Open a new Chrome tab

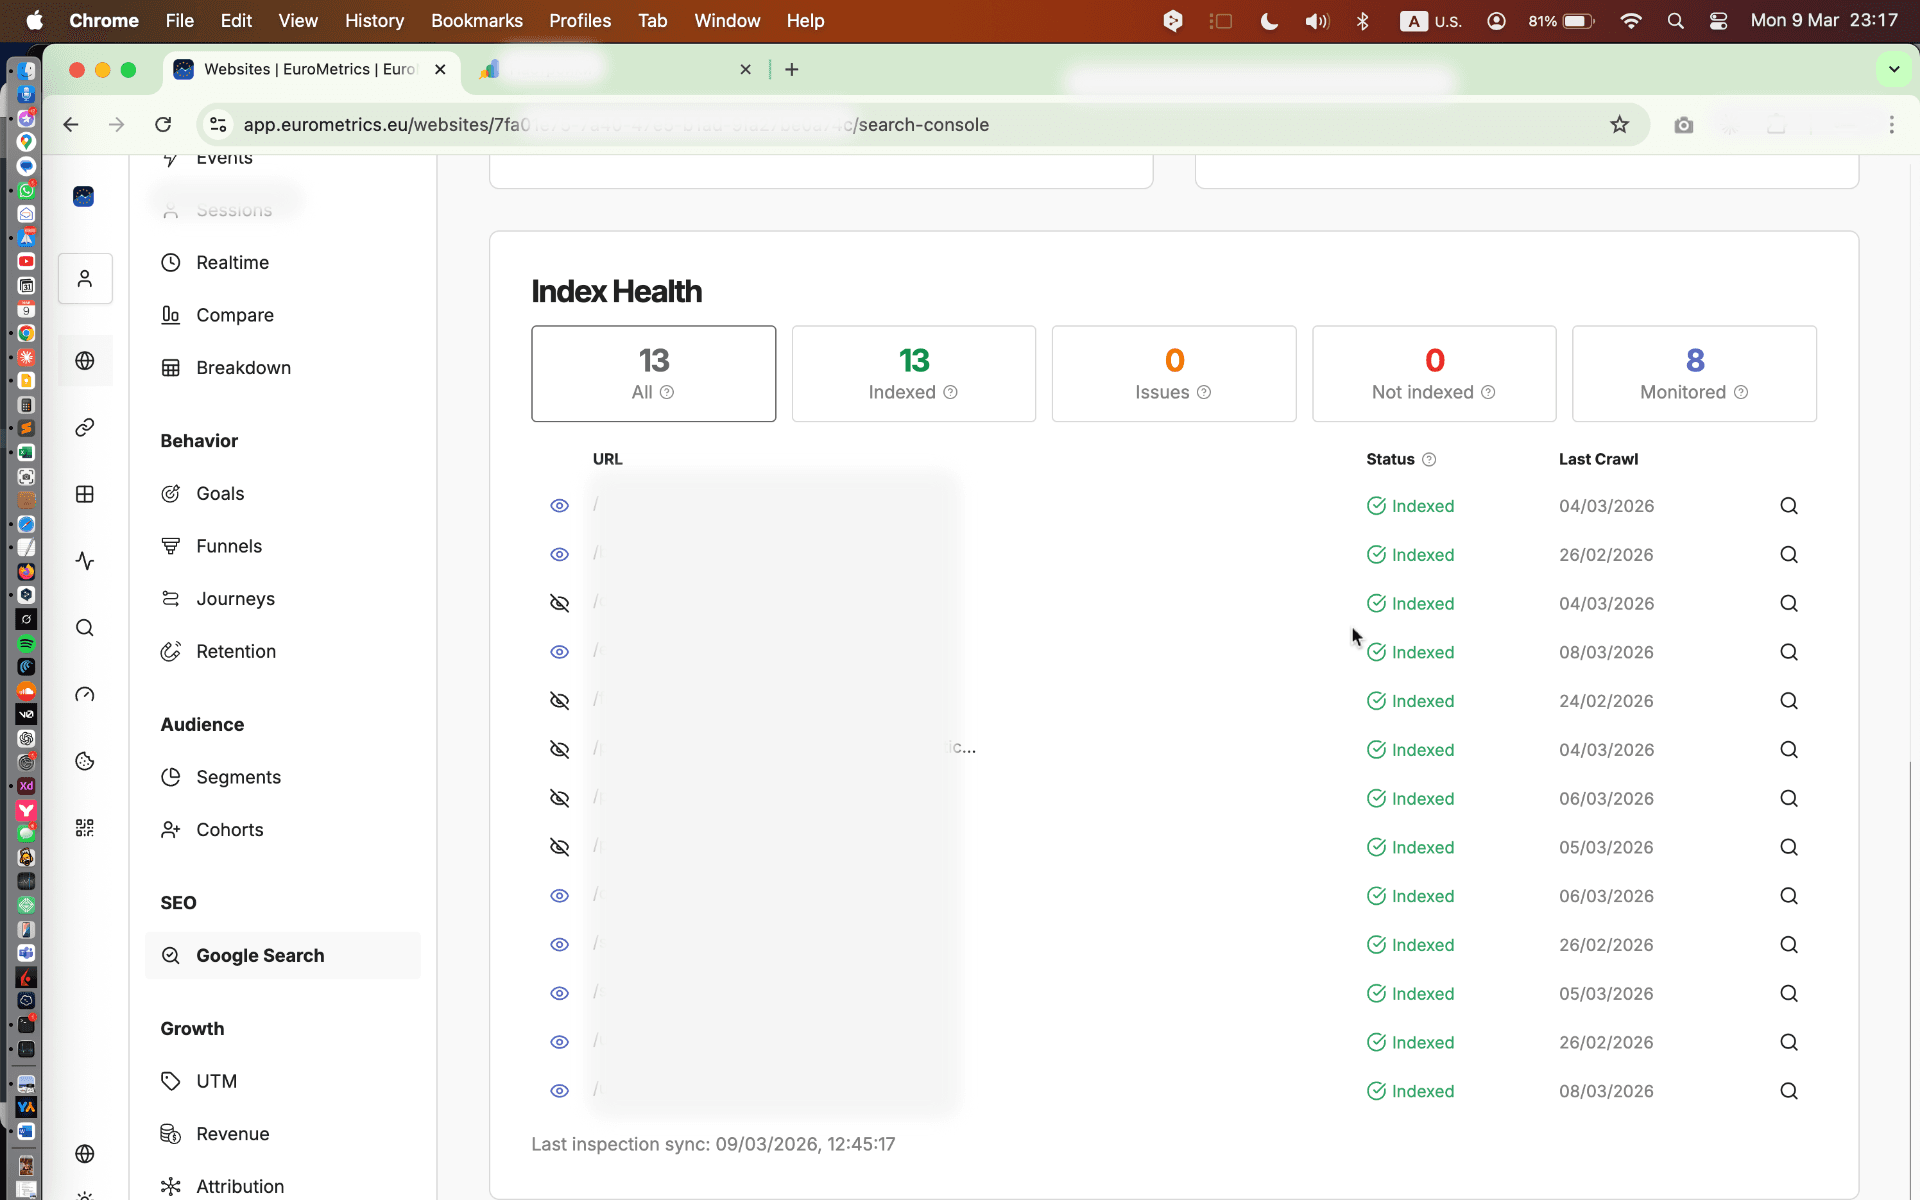pos(792,69)
